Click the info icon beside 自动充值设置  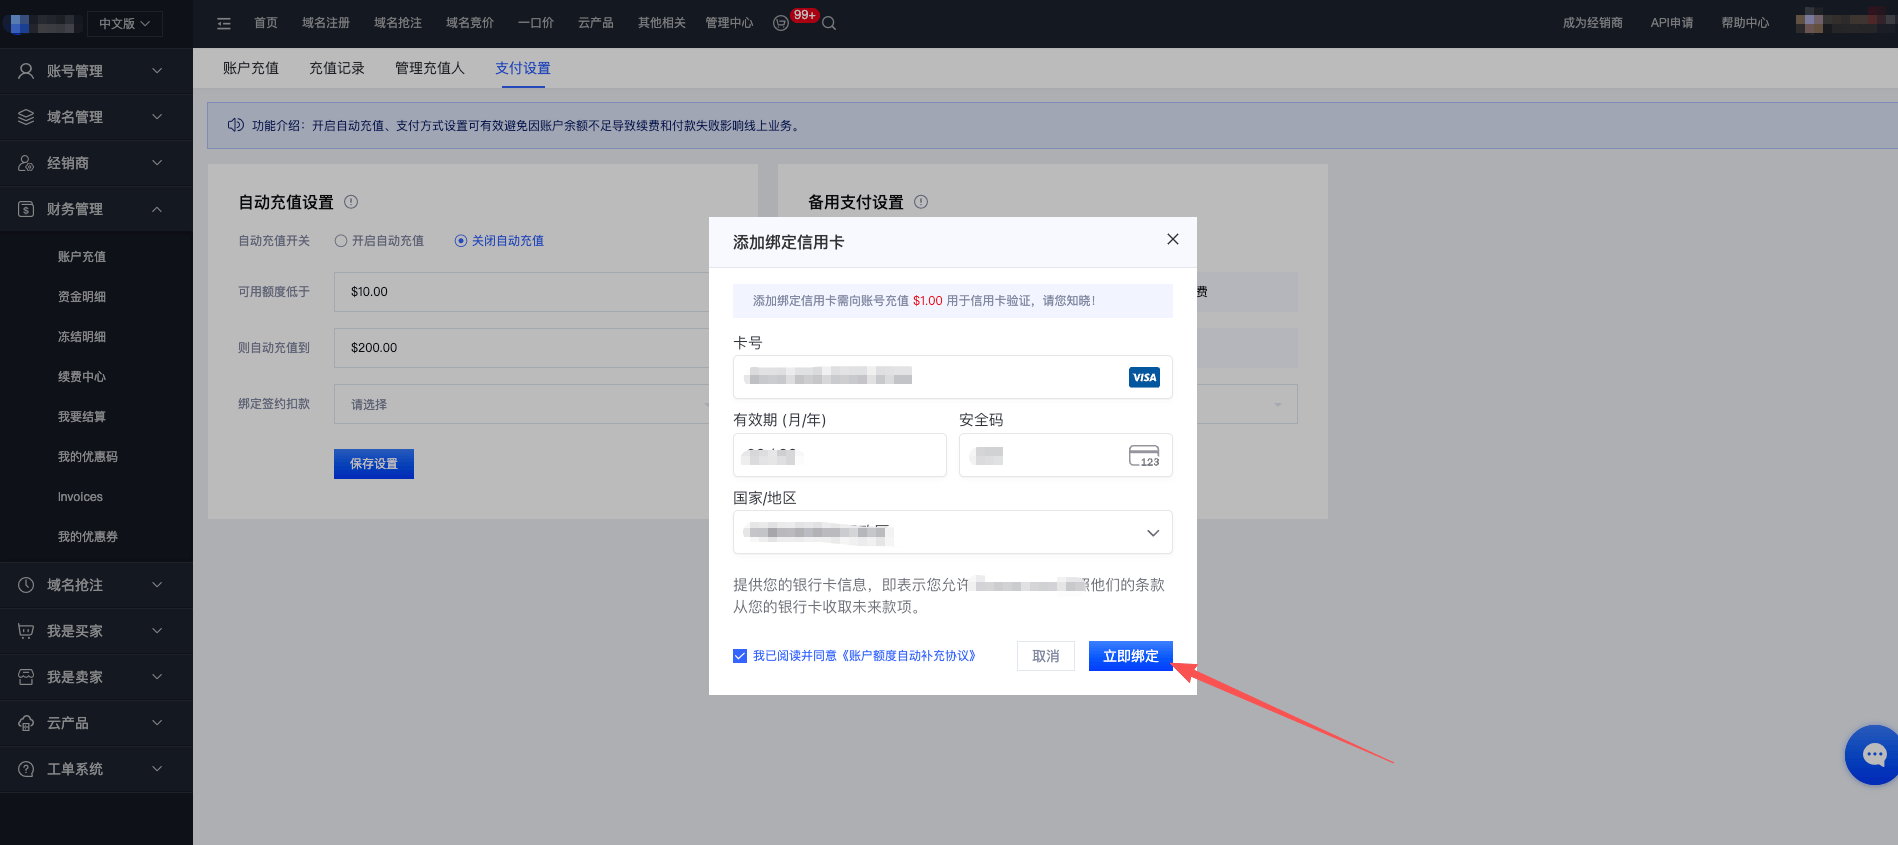click(x=351, y=202)
